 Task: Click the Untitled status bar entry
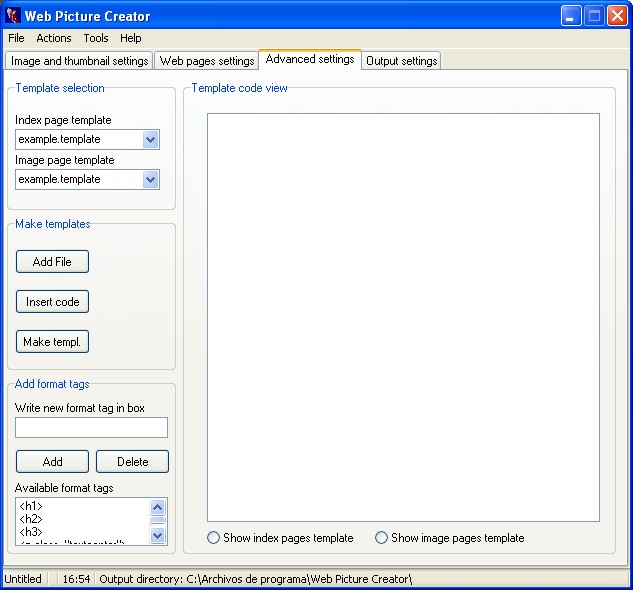click(x=23, y=579)
